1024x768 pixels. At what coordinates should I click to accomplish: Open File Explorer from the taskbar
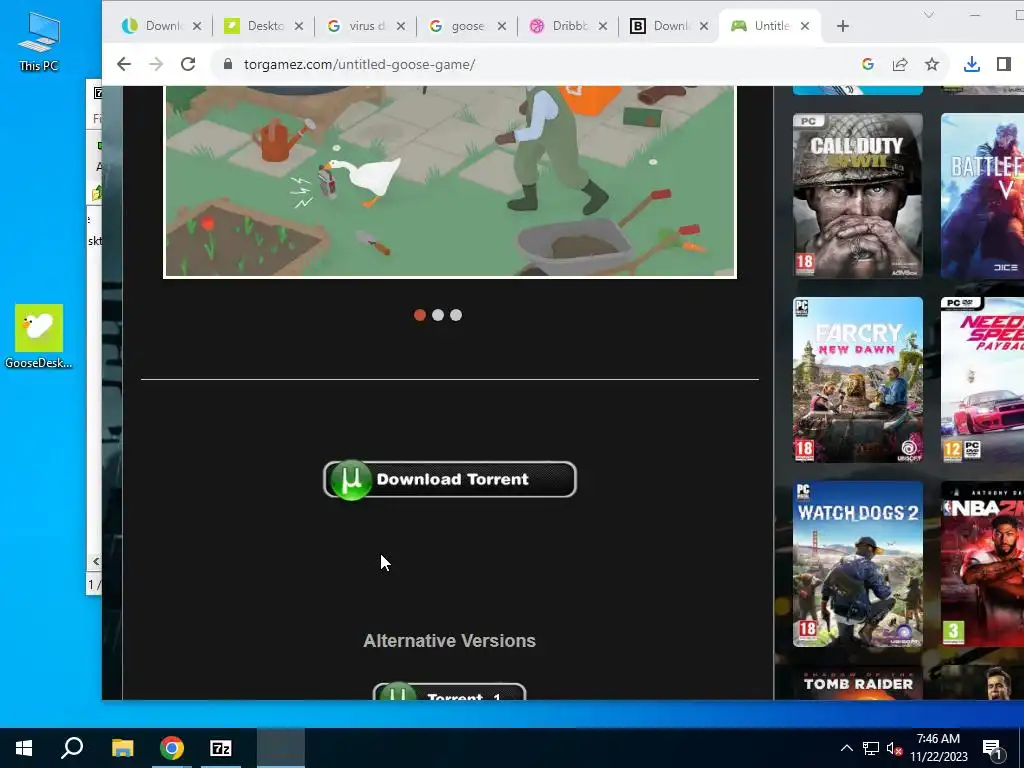122,748
